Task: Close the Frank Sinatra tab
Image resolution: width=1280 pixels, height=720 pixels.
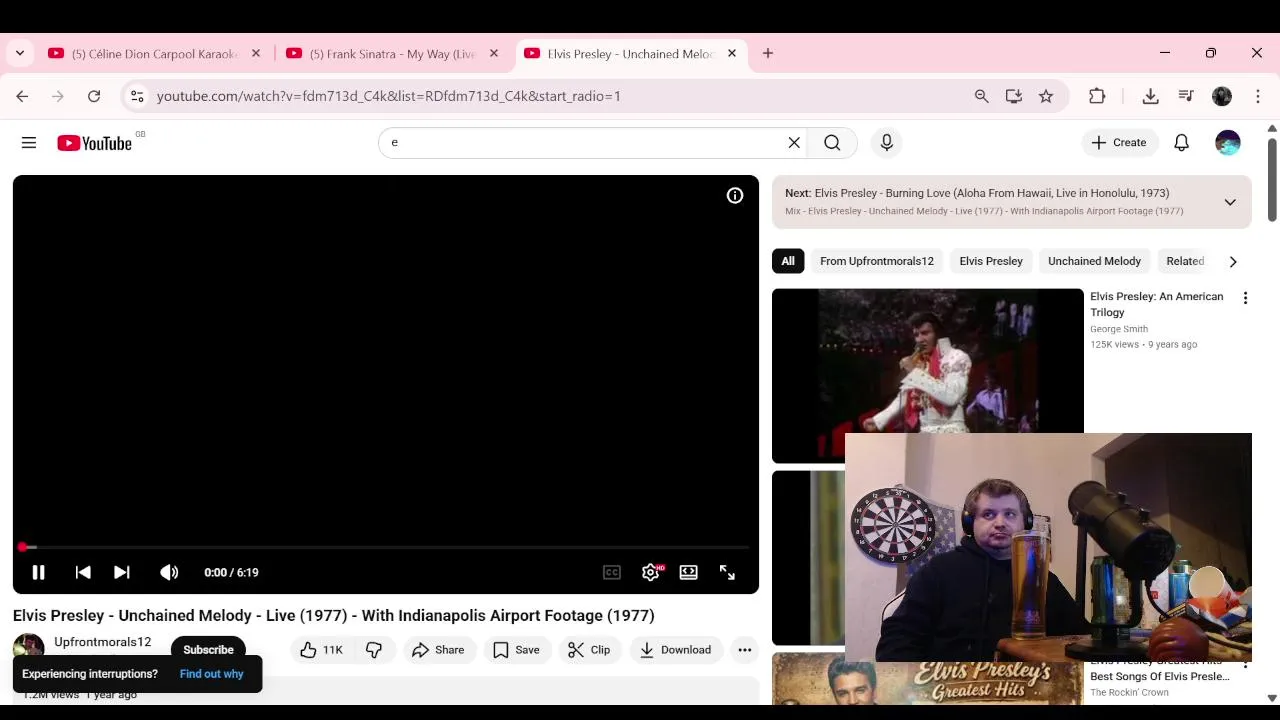Action: [x=494, y=54]
